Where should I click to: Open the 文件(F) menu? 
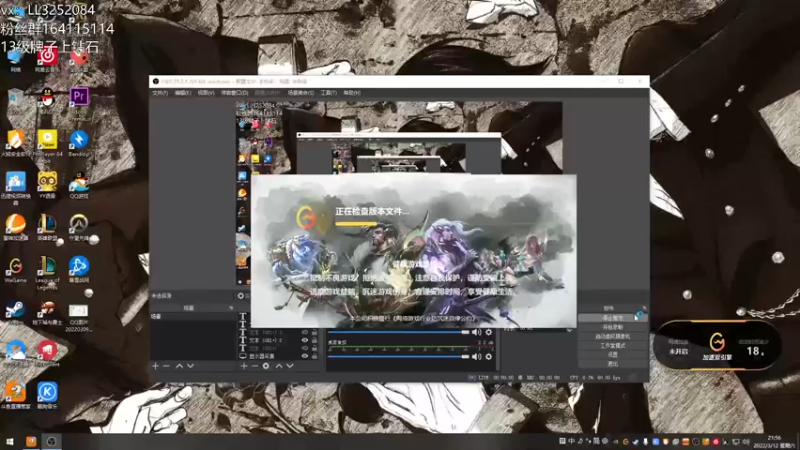160,93
